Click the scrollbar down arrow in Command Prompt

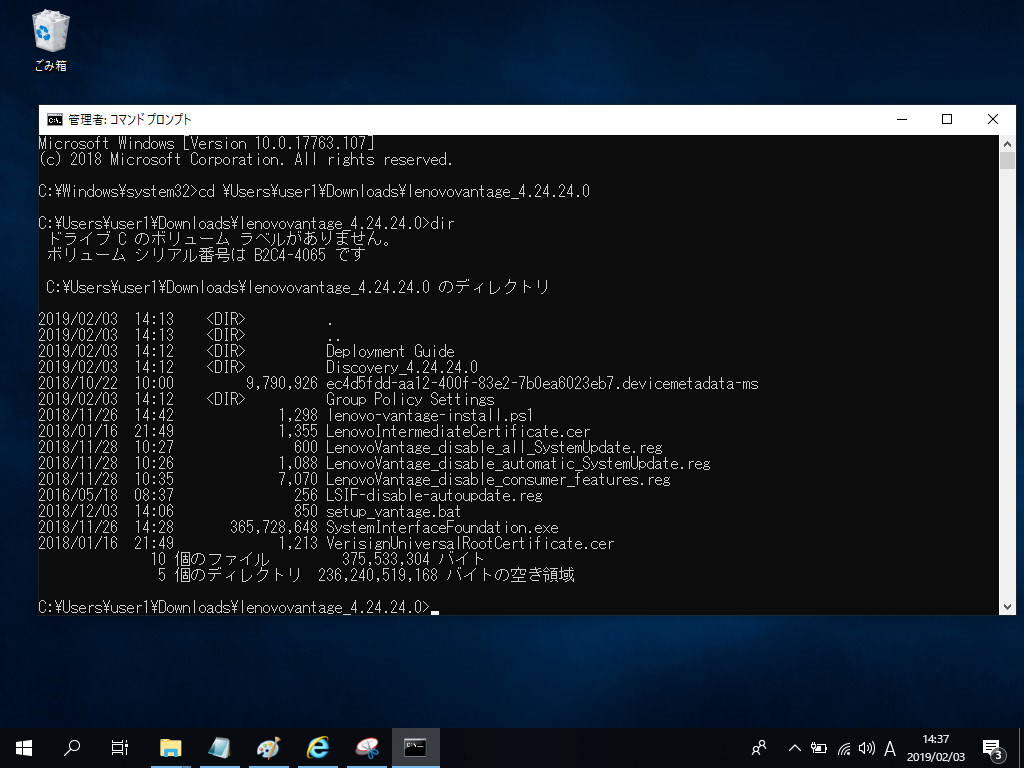(x=1007, y=607)
